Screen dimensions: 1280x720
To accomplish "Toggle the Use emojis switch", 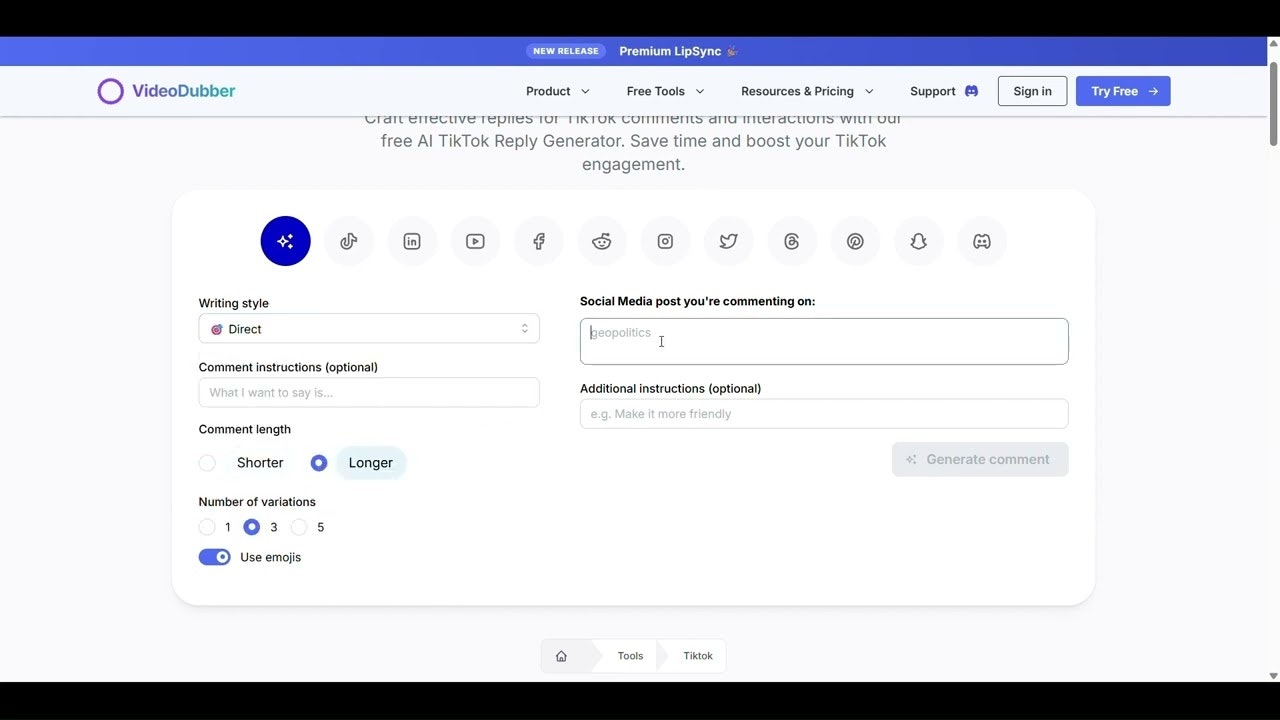I will coord(215,557).
